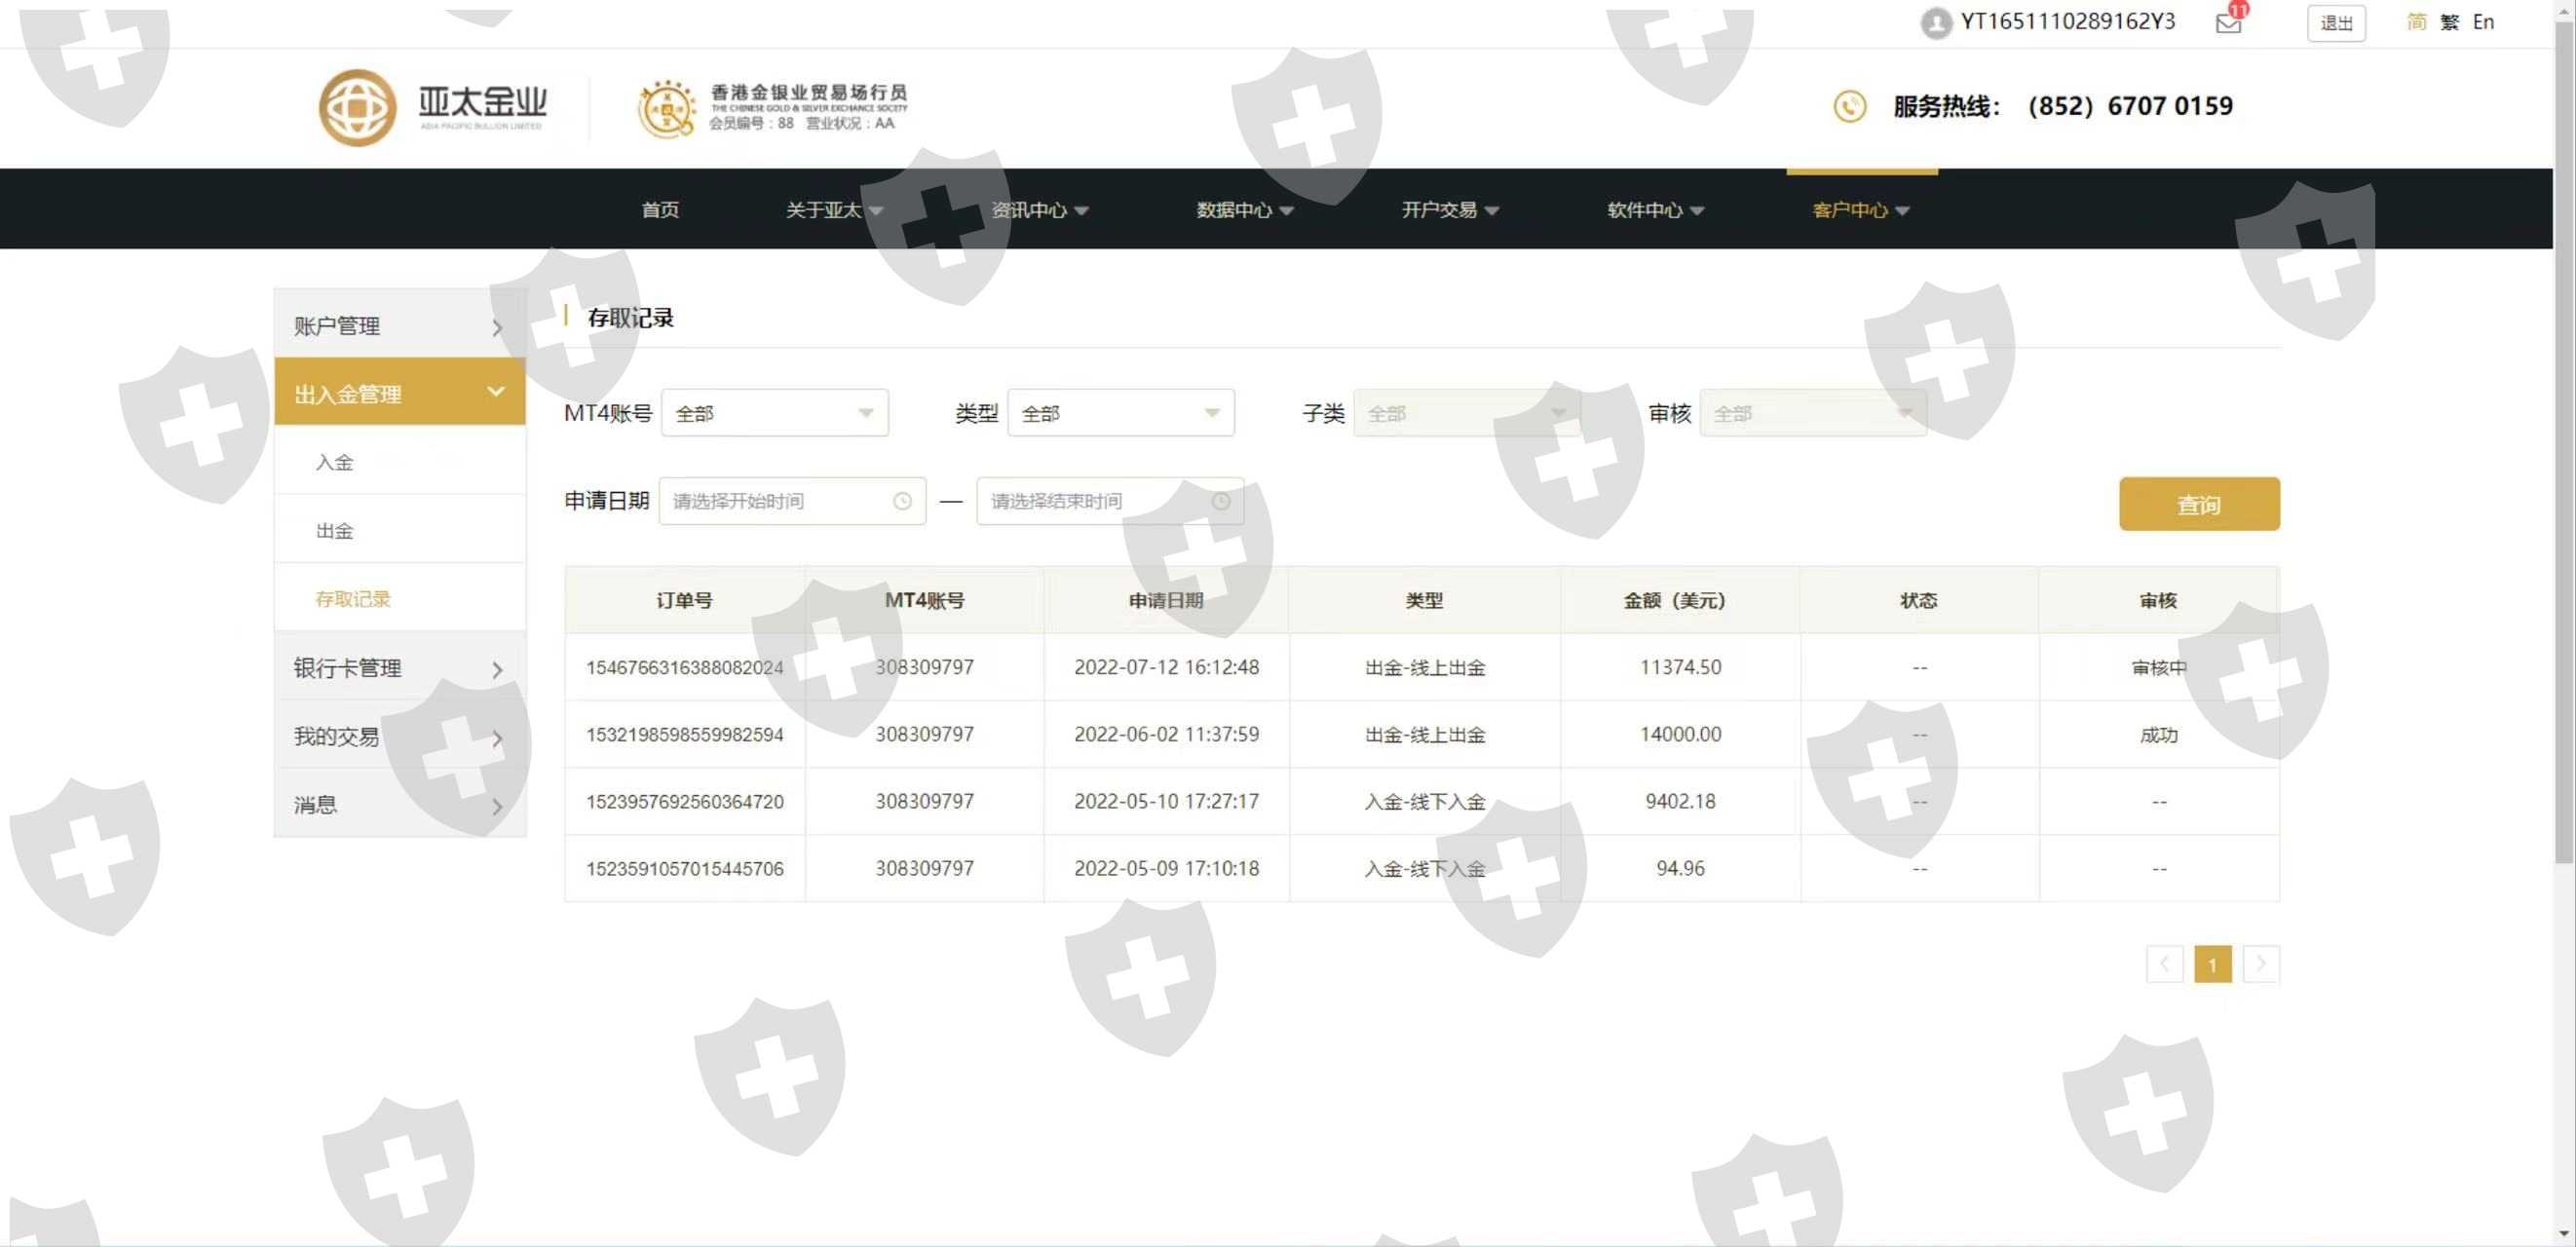Open the mail inbox envelope icon
Screen dimensions: 2576x1247
2228,23
